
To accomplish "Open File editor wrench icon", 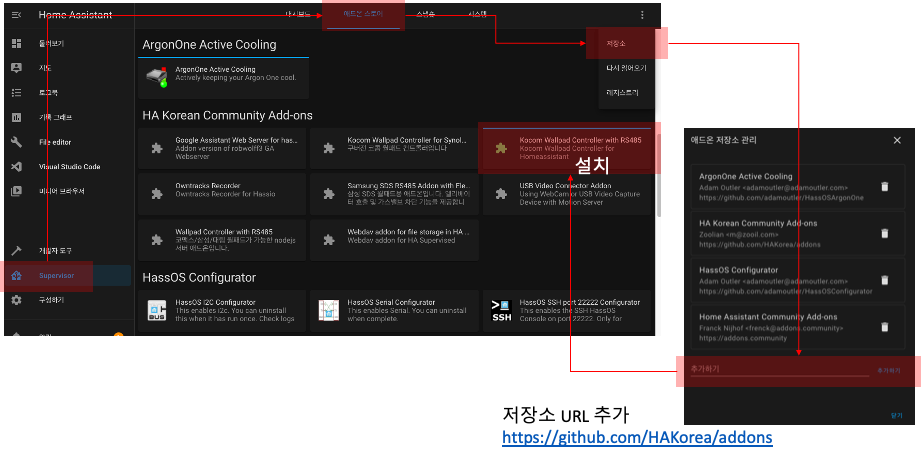I will pos(16,142).
